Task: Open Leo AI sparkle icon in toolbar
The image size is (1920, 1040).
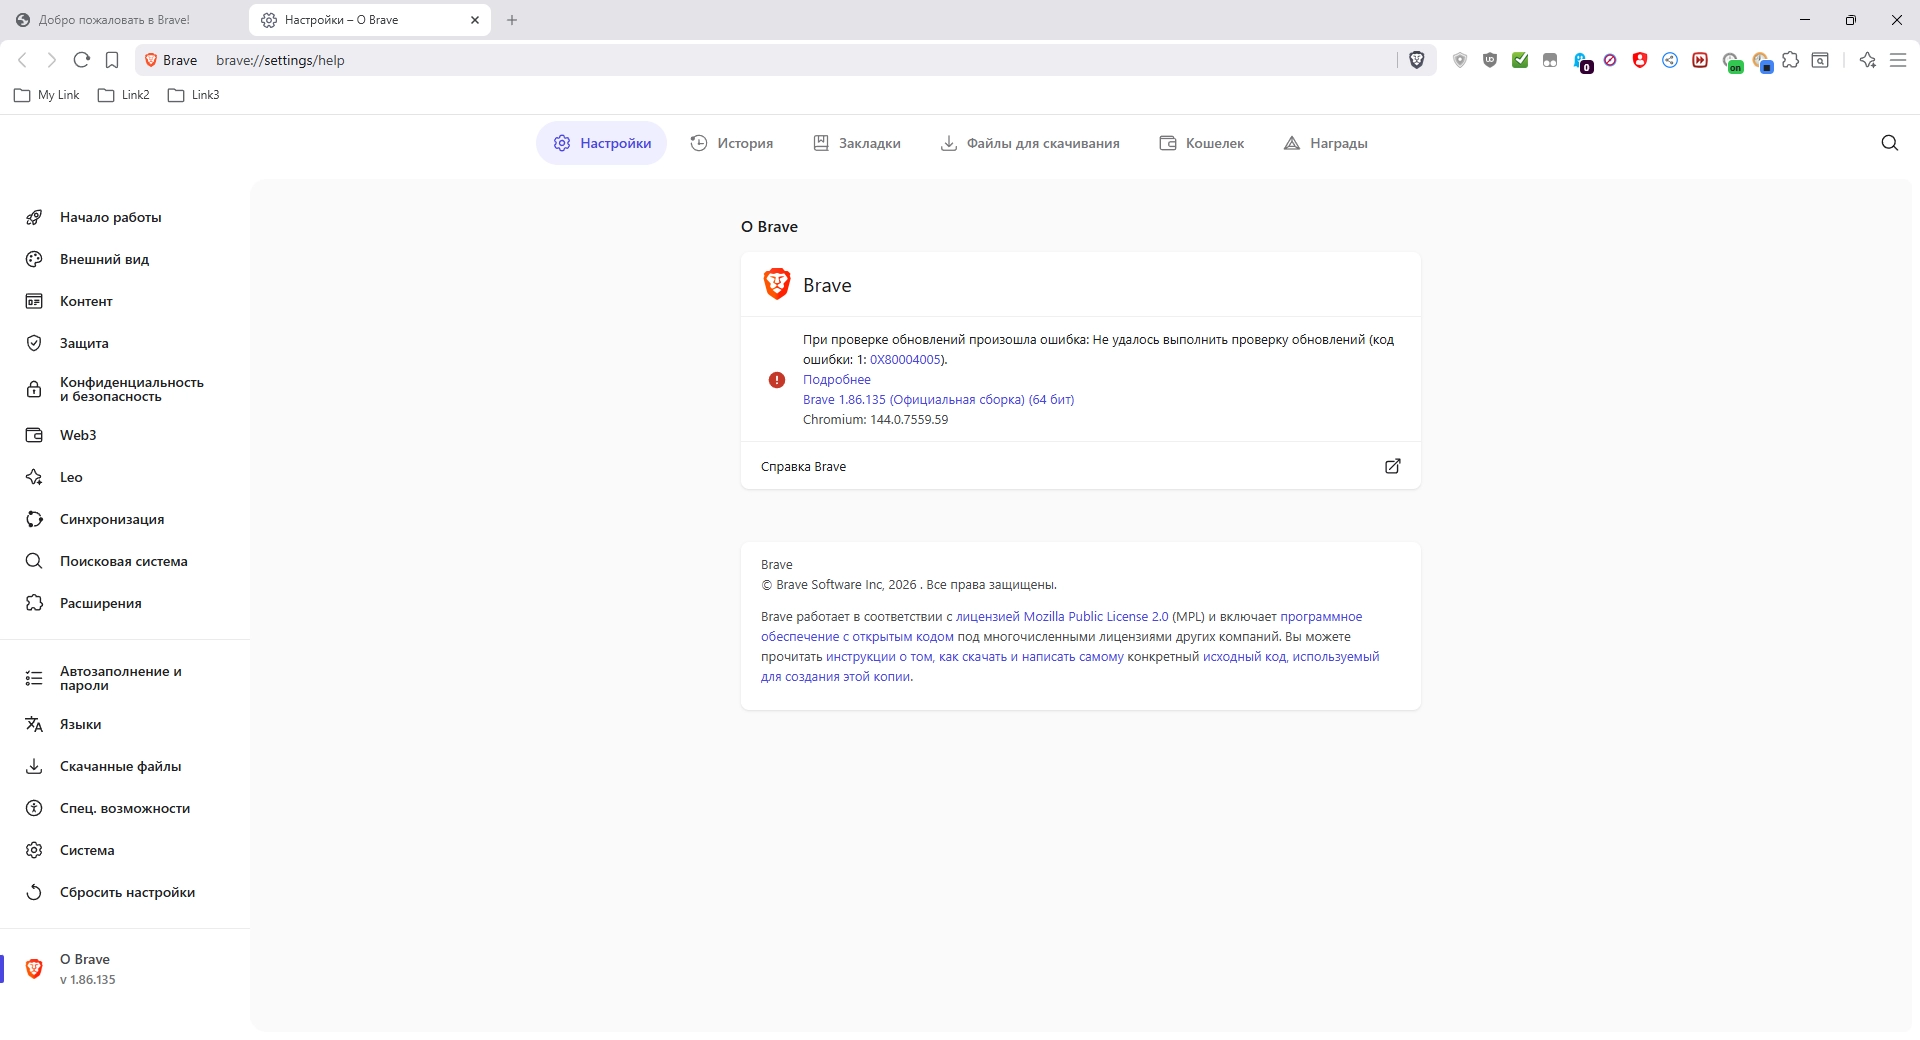Action: coord(1868,60)
